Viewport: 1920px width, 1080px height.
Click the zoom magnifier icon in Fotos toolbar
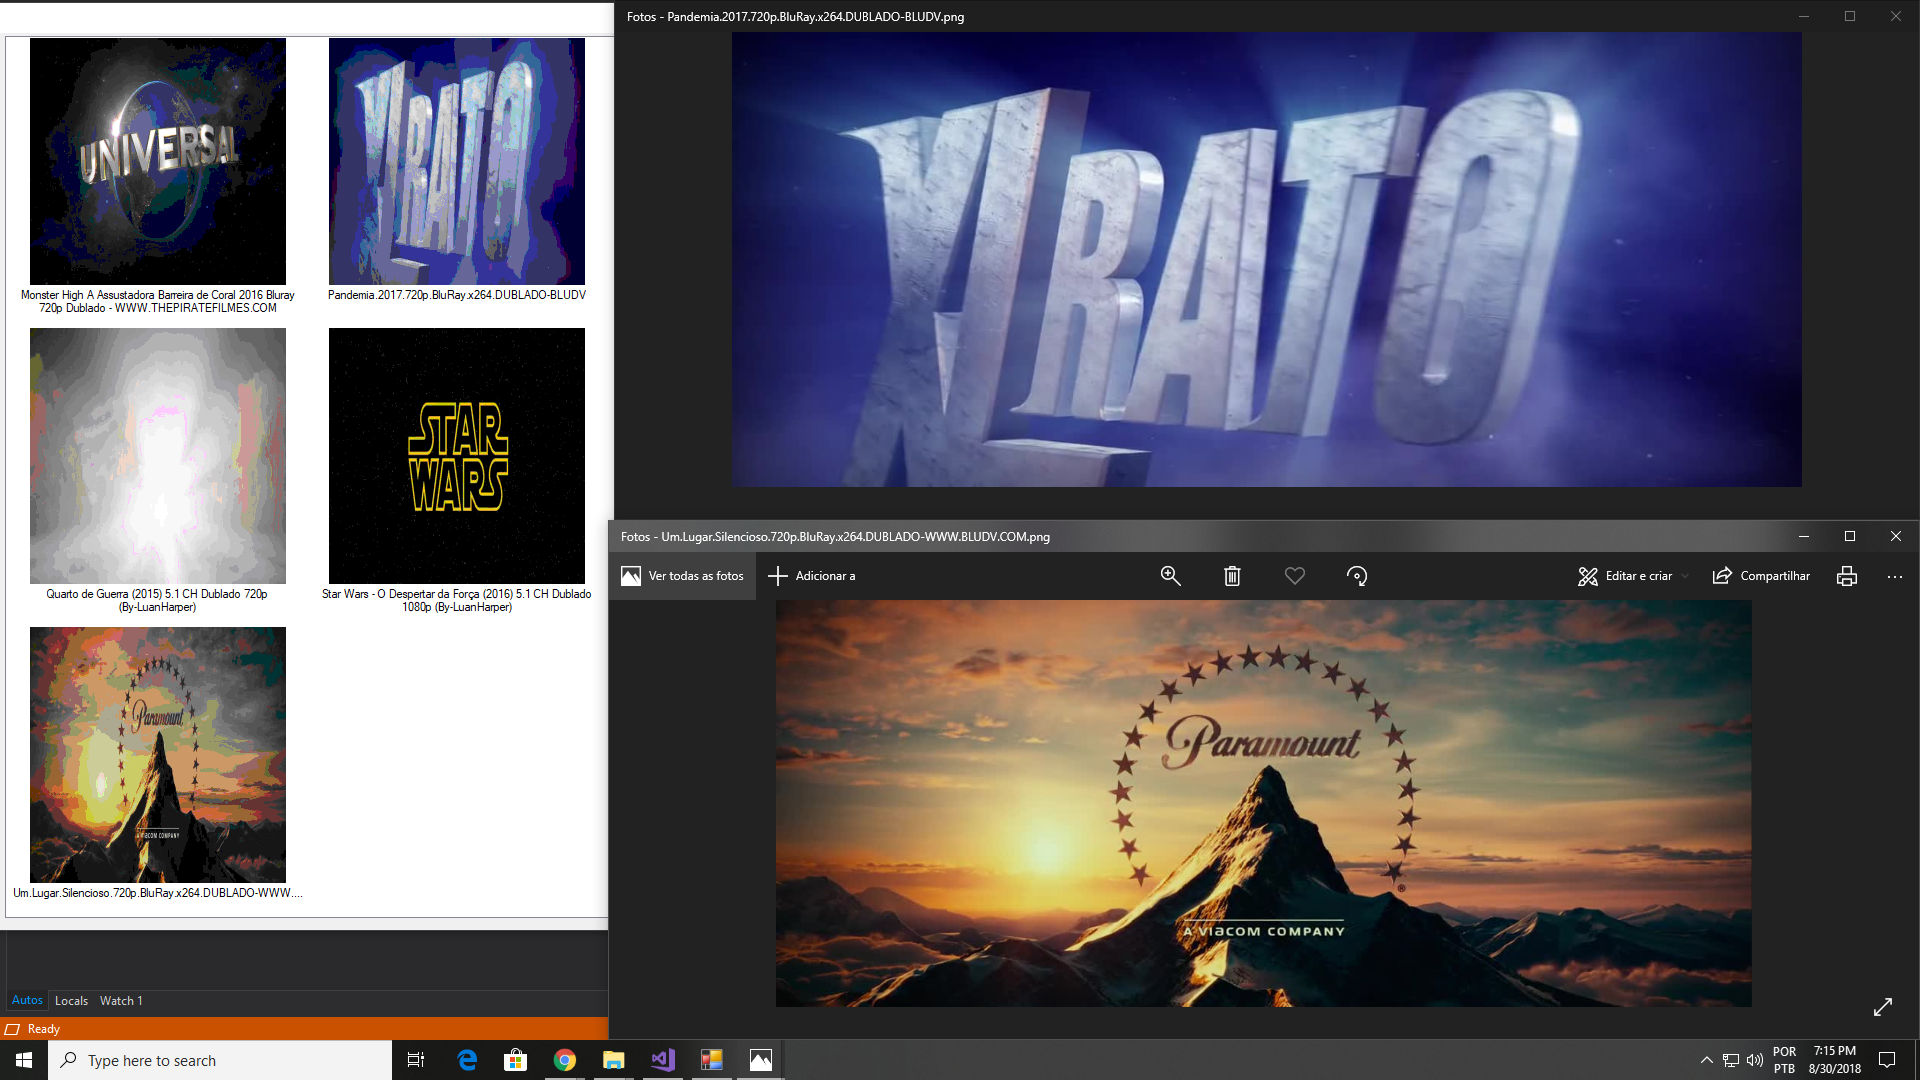1170,576
